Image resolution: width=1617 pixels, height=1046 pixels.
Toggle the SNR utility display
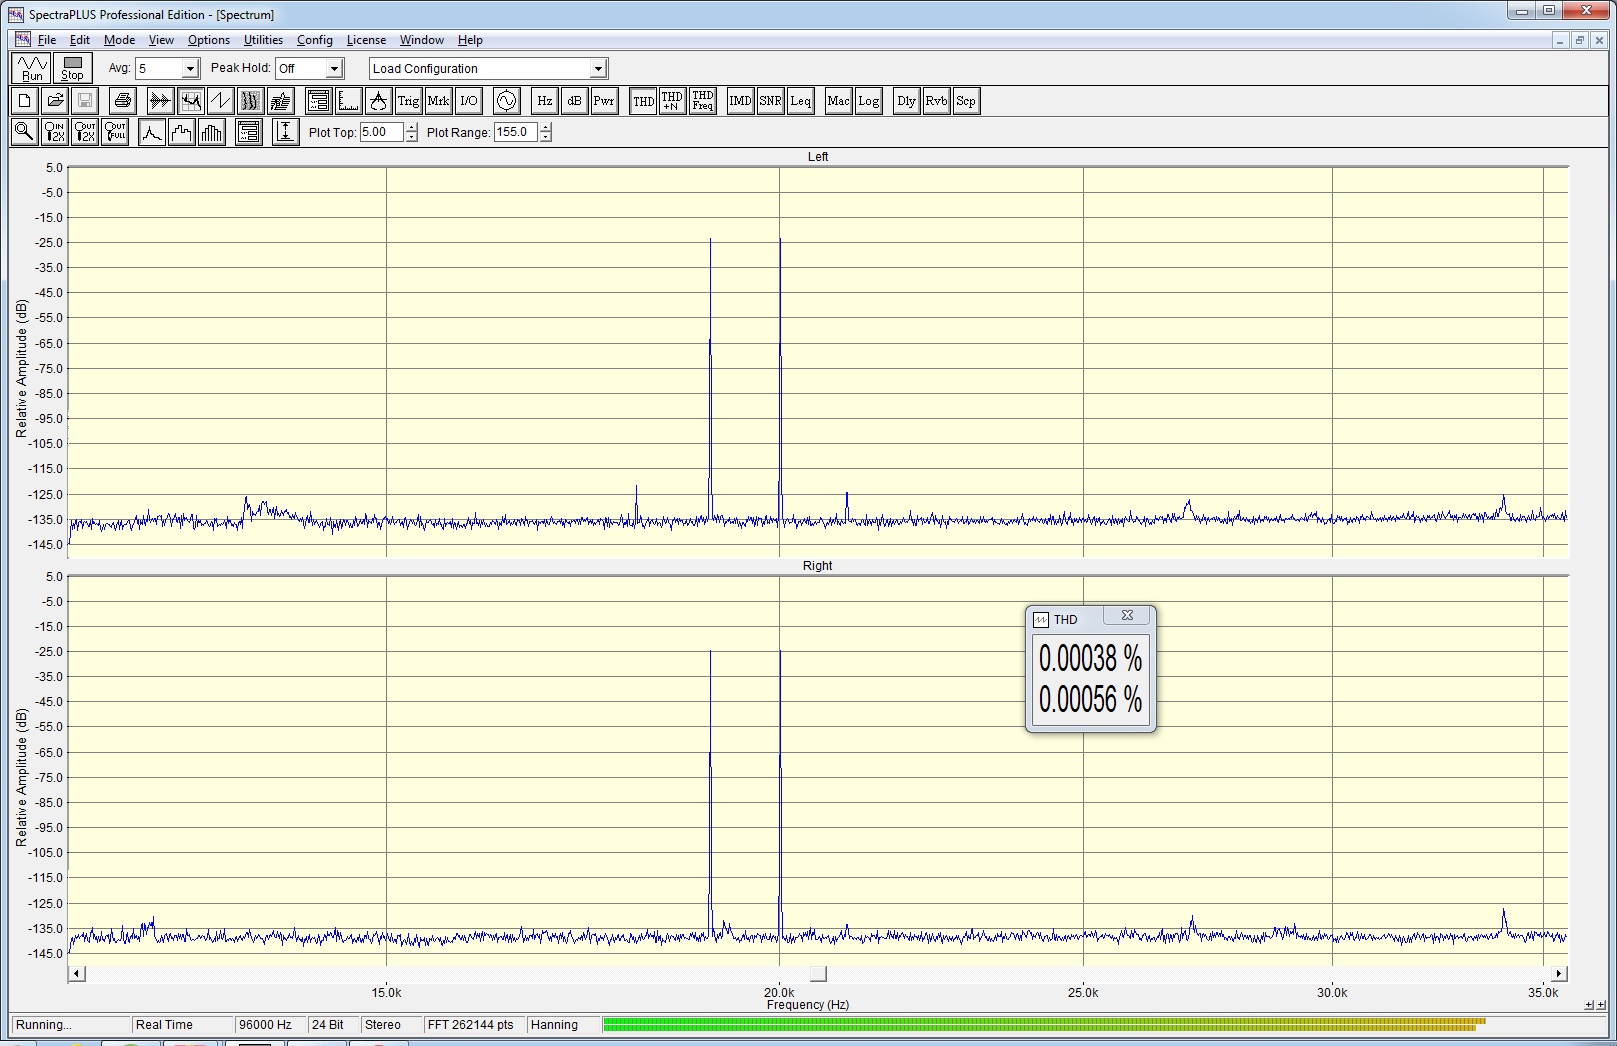[770, 101]
